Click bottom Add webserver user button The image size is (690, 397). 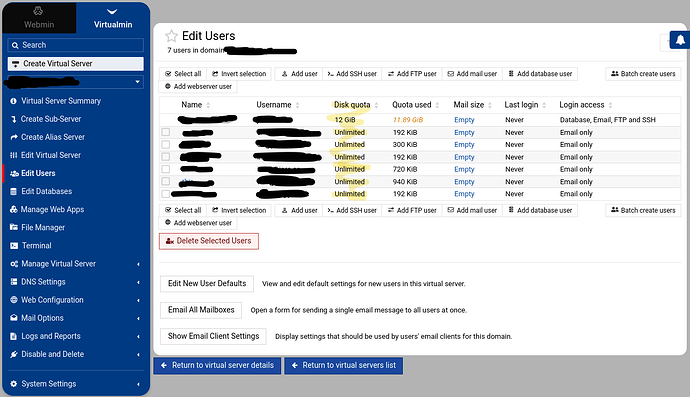[198, 223]
